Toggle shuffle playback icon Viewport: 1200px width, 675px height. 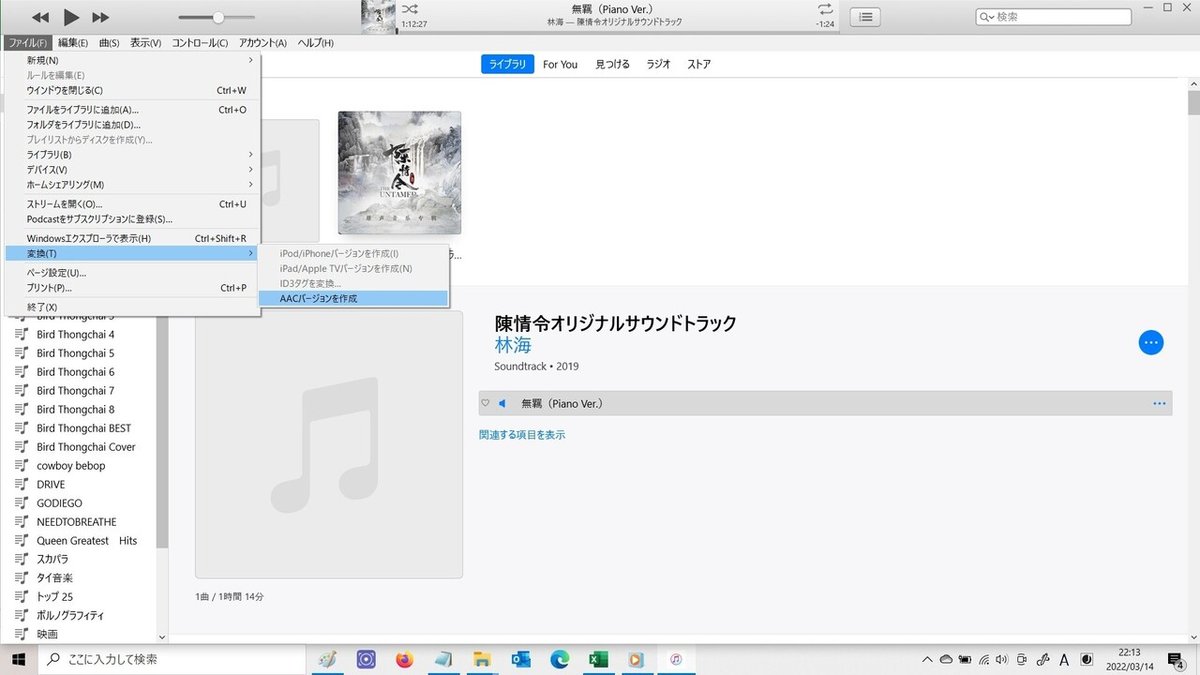(408, 8)
